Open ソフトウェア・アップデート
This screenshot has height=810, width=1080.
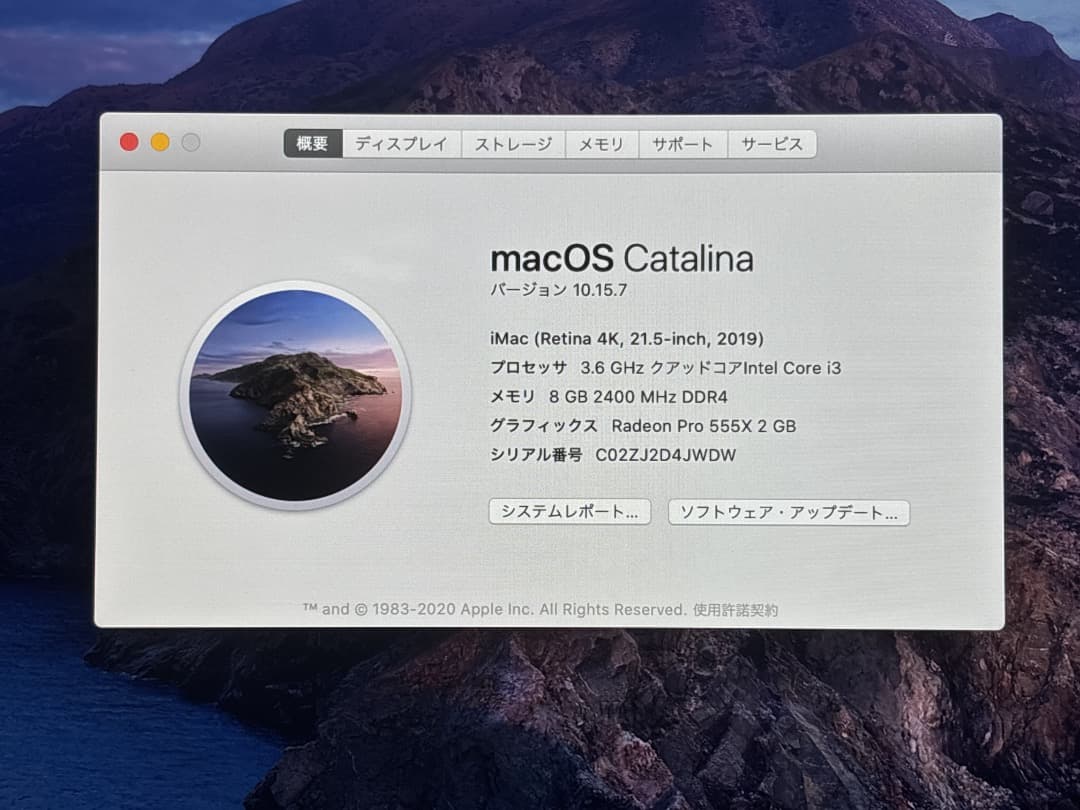789,513
